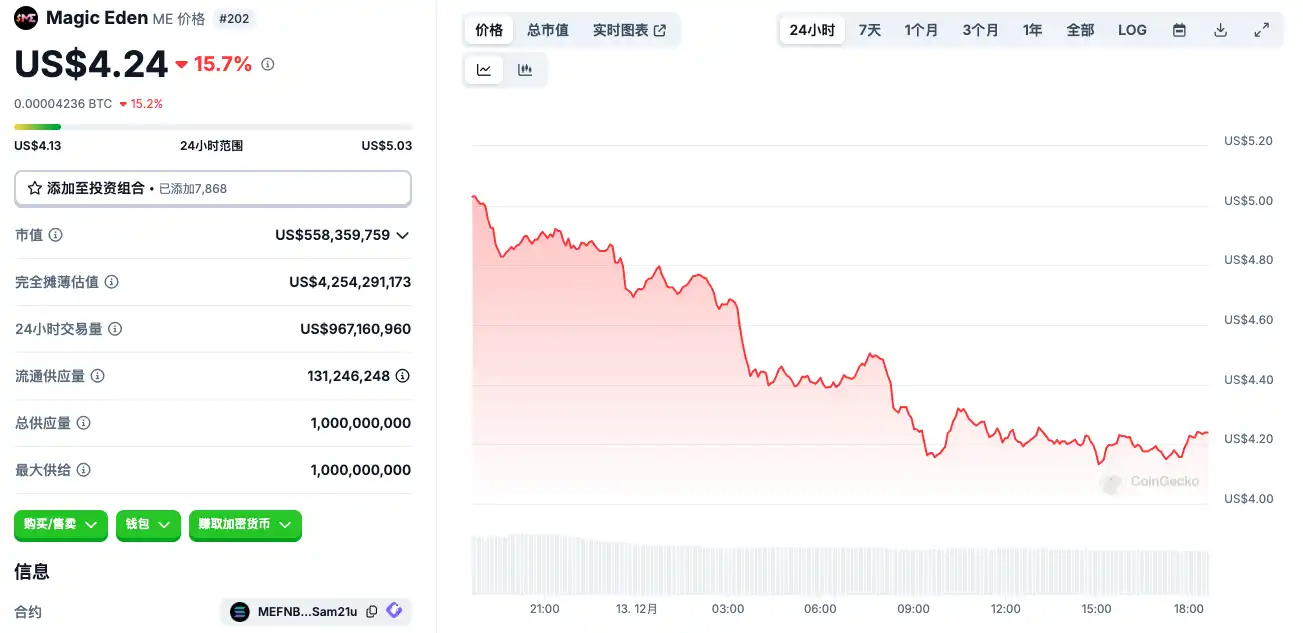Click info icon beside 131,246,248 supply
The image size is (1303, 633).
tap(402, 376)
